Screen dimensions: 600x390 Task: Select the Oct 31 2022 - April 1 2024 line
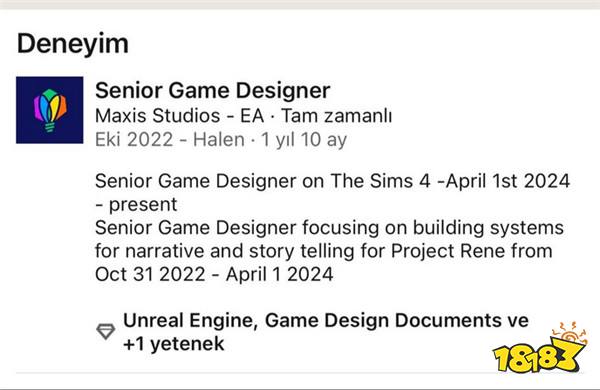[214, 274]
